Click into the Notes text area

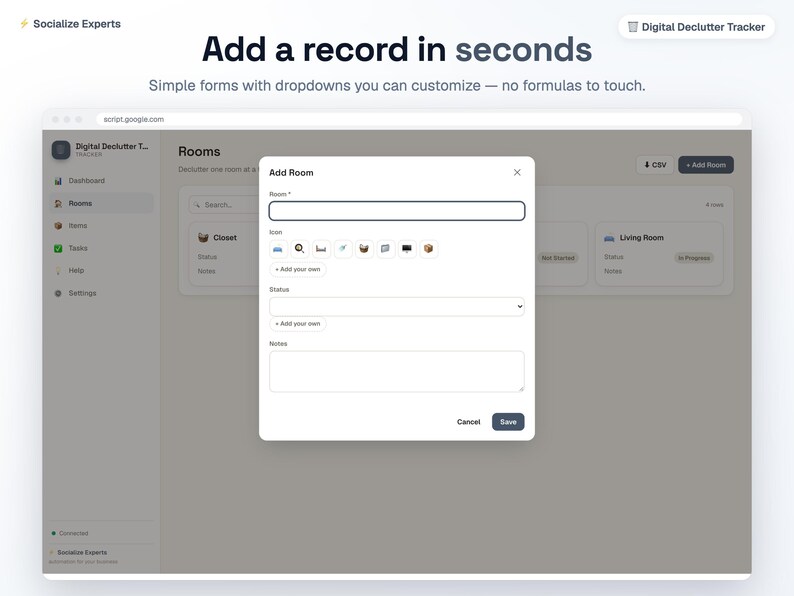(x=396, y=371)
